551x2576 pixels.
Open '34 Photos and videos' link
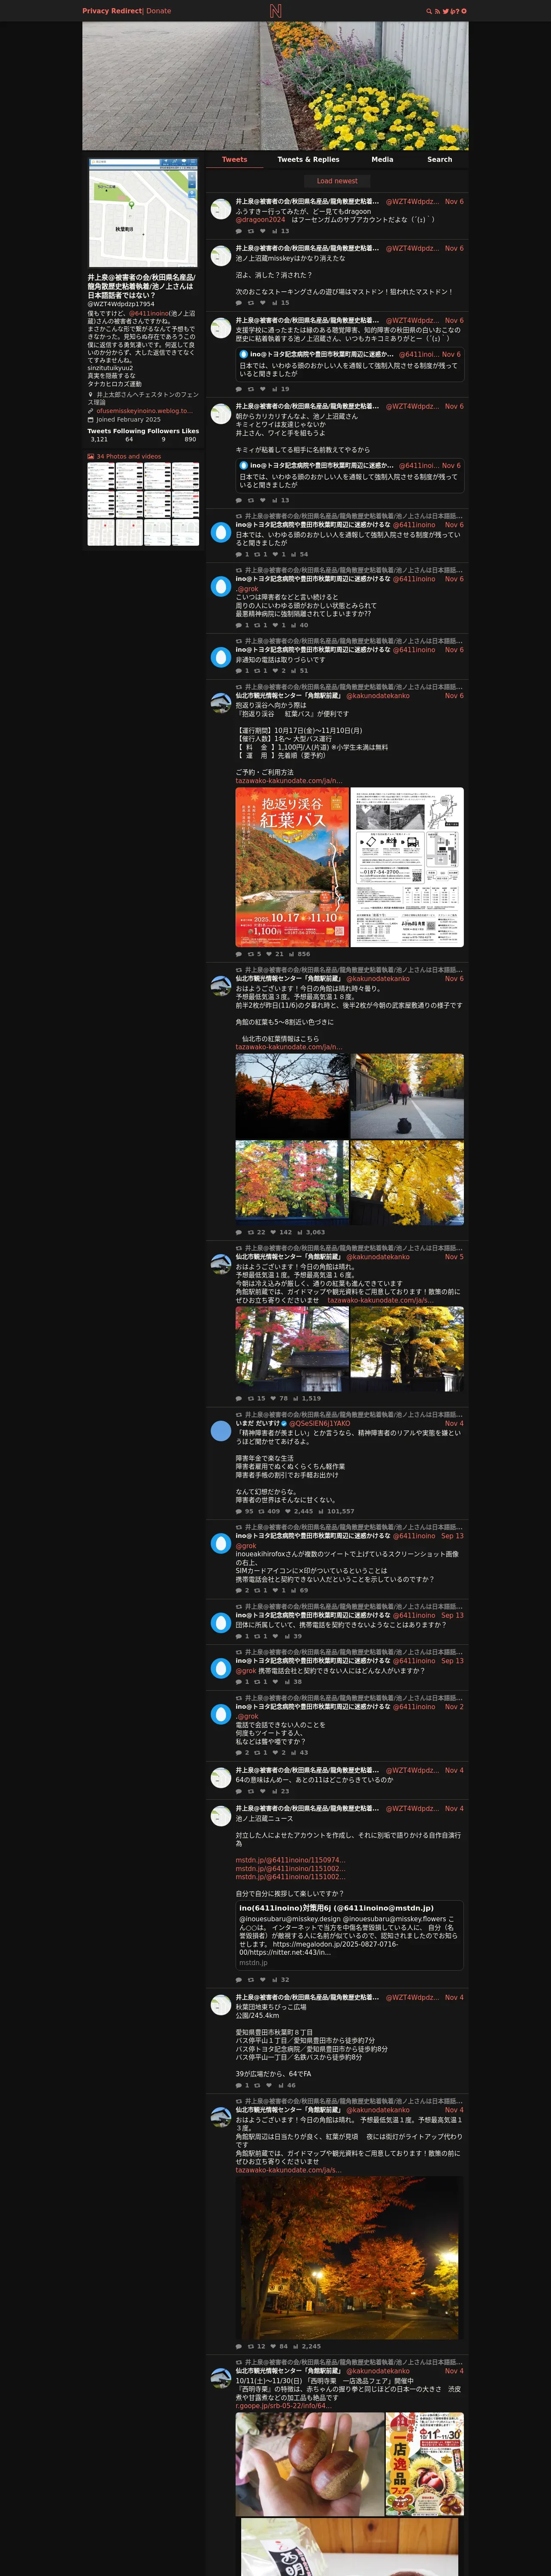pos(129,456)
